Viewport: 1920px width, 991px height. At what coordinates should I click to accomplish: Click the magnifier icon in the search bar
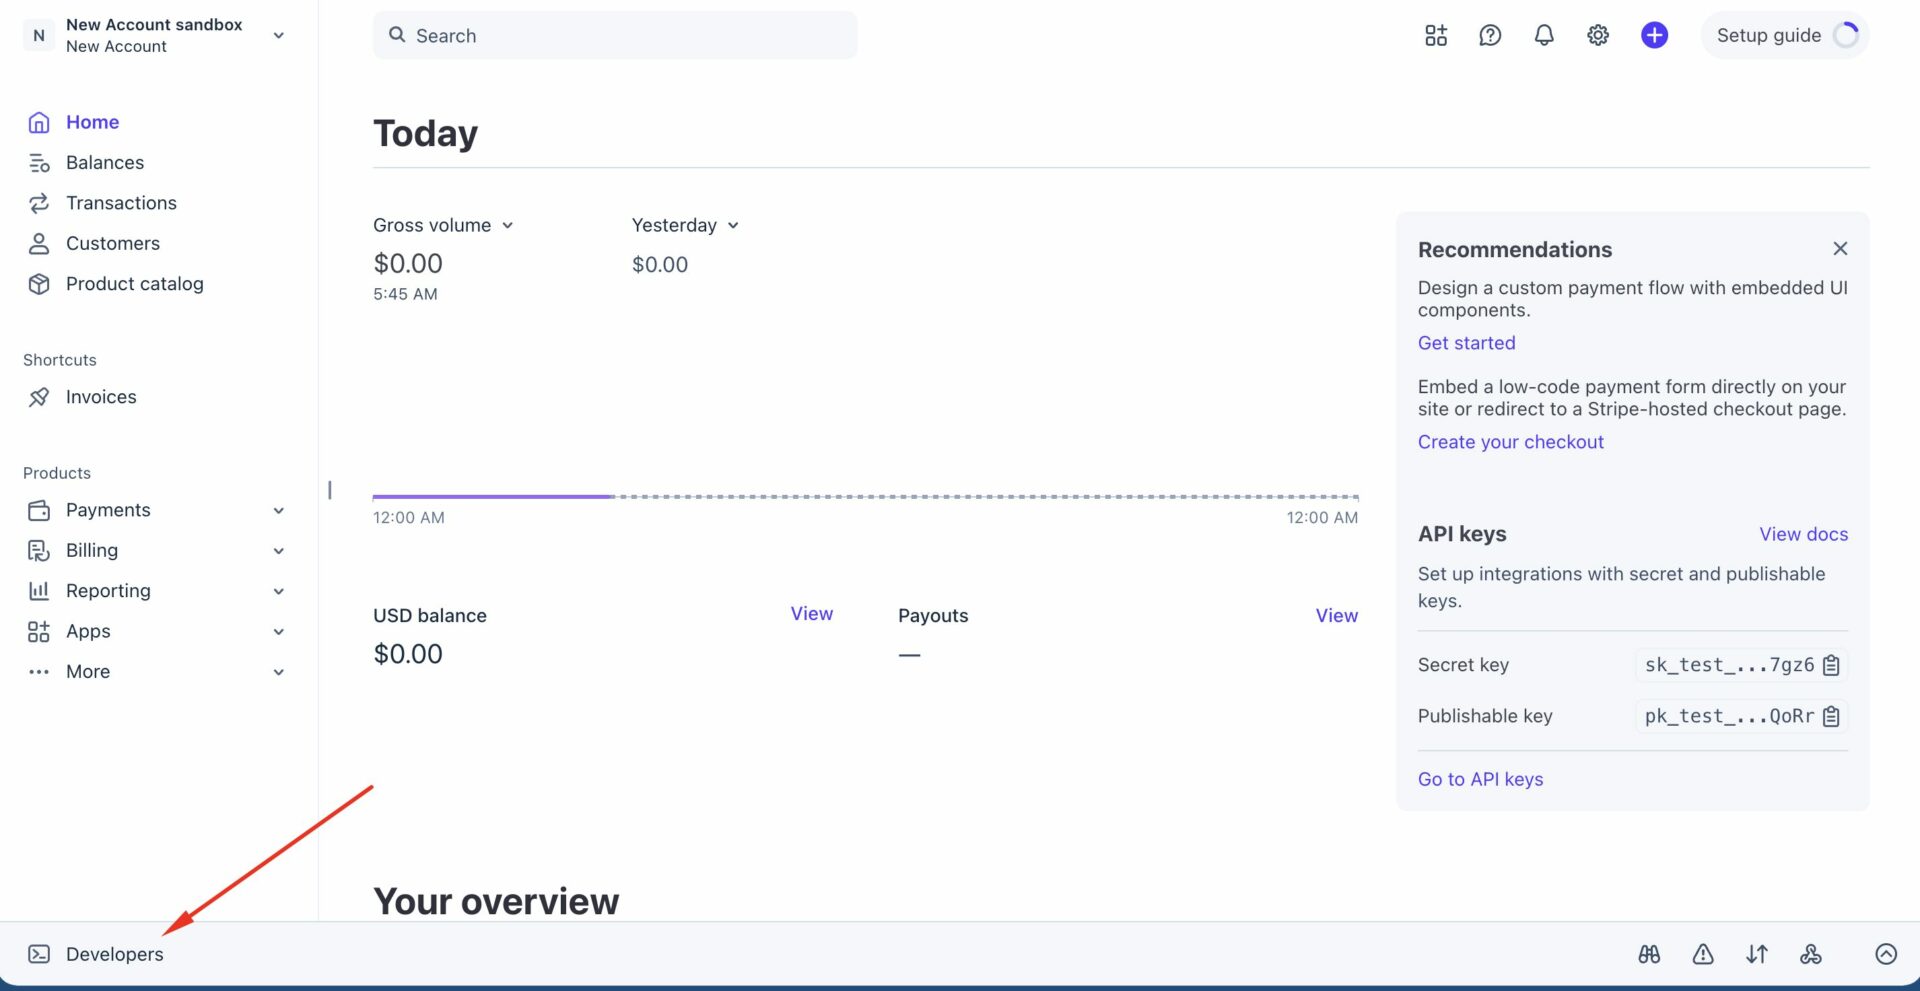[397, 35]
